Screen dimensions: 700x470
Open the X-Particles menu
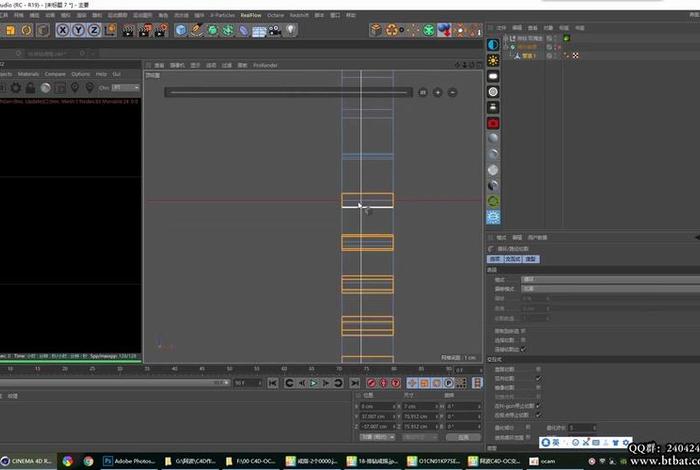(222, 15)
